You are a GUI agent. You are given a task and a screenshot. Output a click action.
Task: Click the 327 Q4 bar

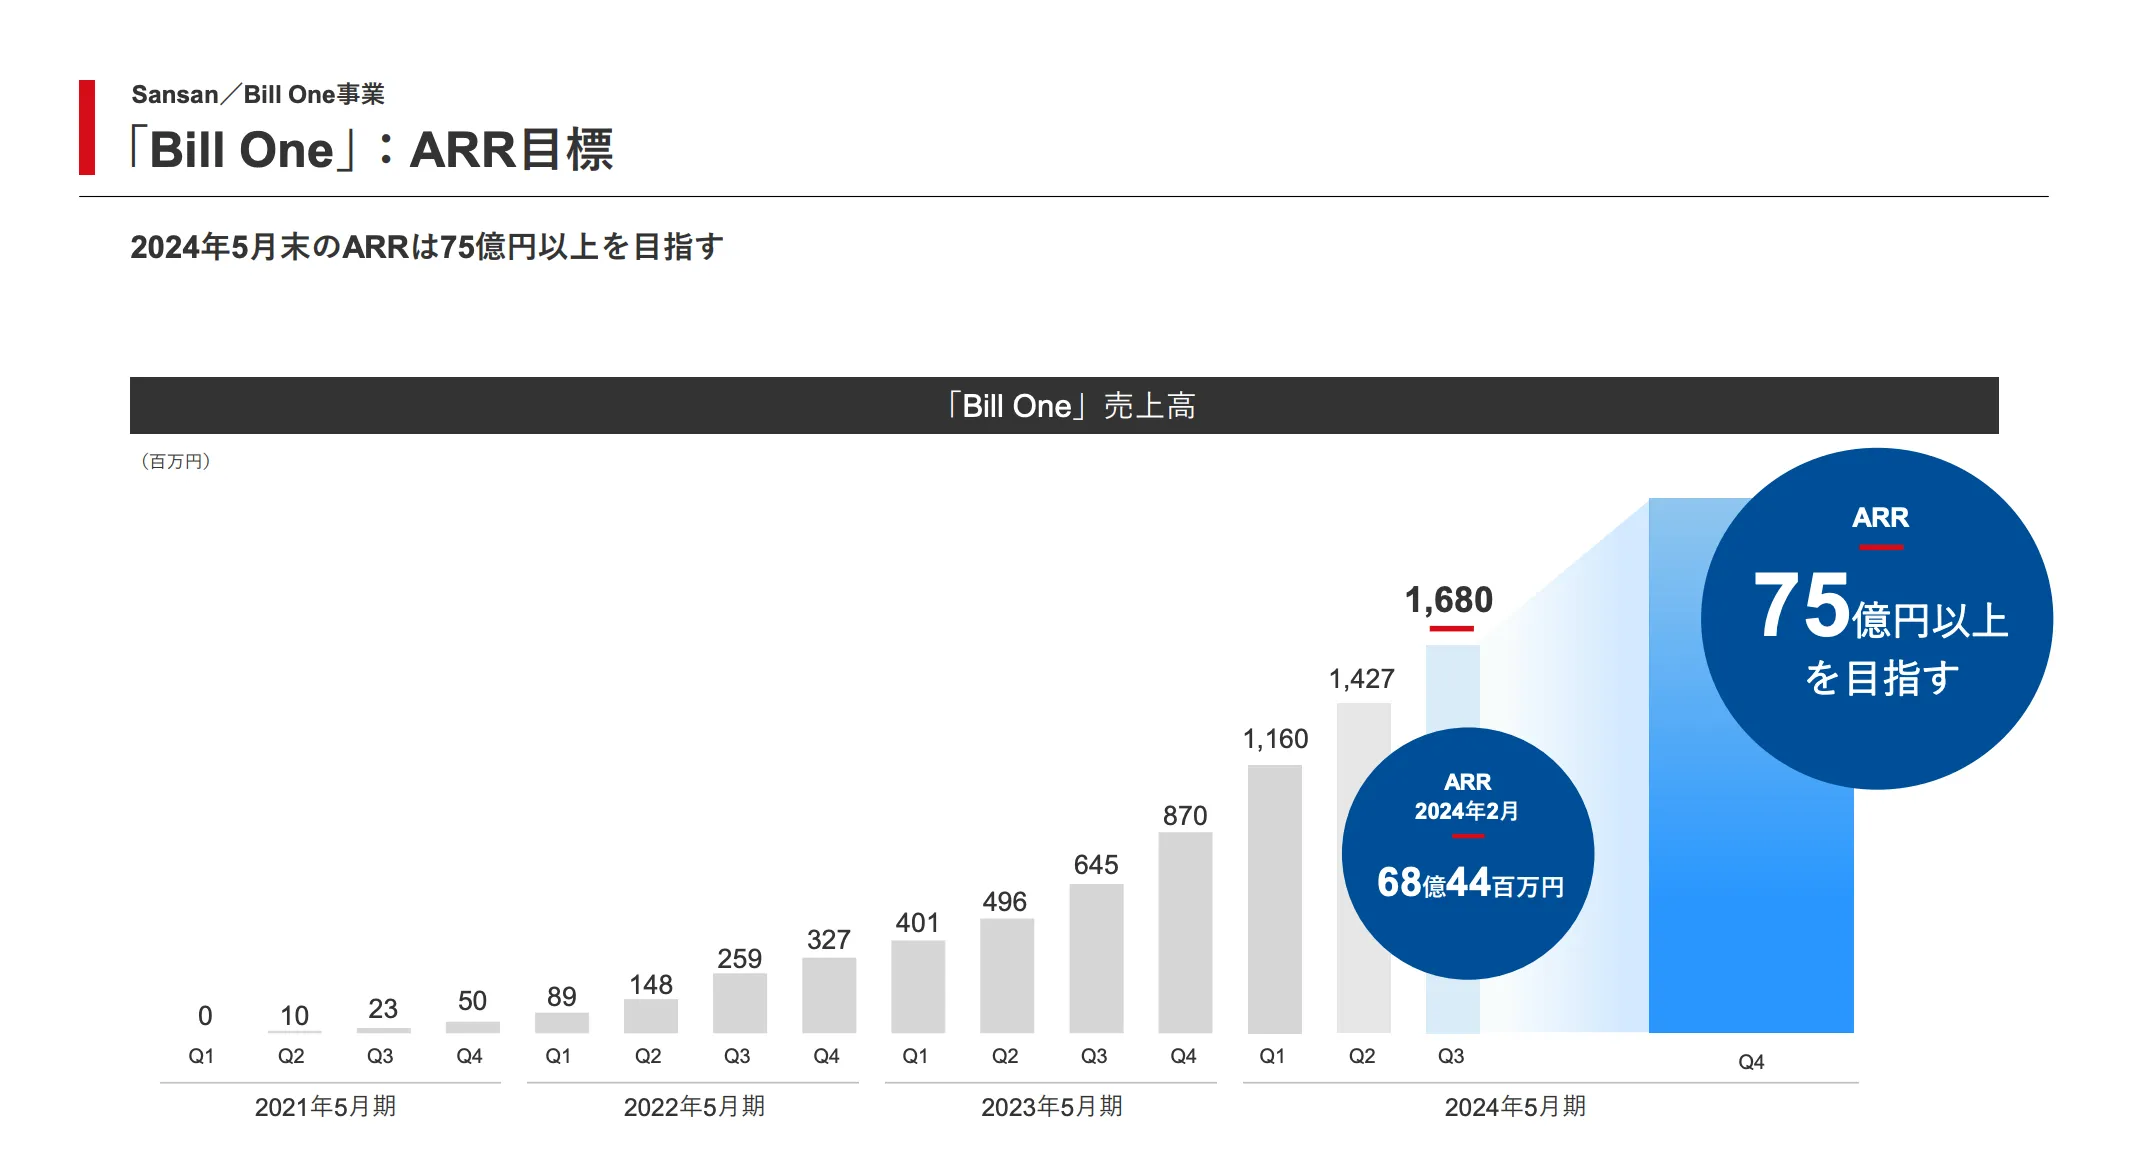828,995
